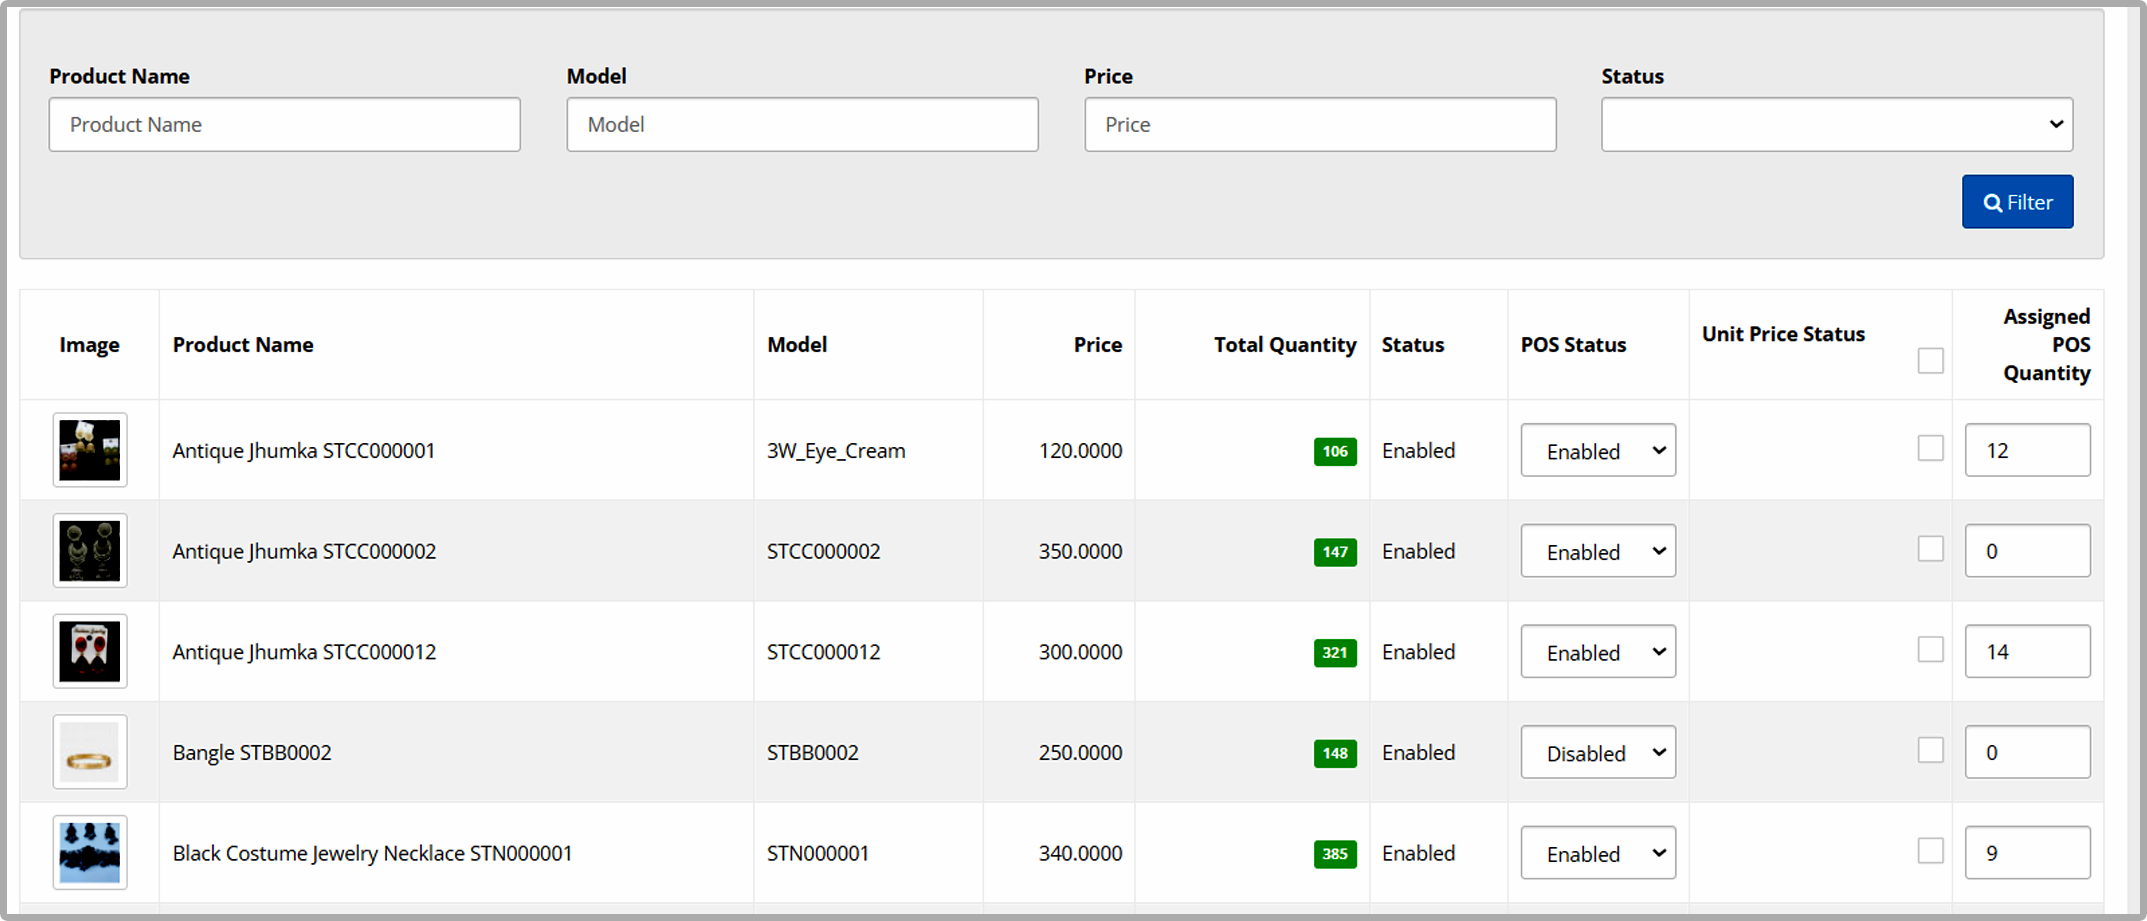The height and width of the screenshot is (921, 2147).
Task: Check the box for Black Costume Jewelry Necklace row
Action: click(1931, 851)
